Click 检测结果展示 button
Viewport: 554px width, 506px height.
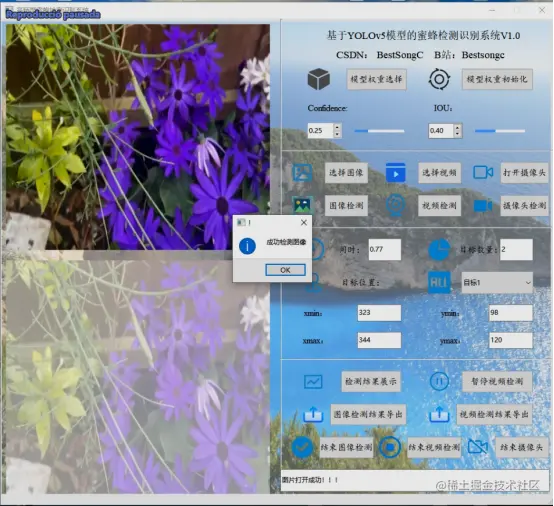click(x=371, y=382)
